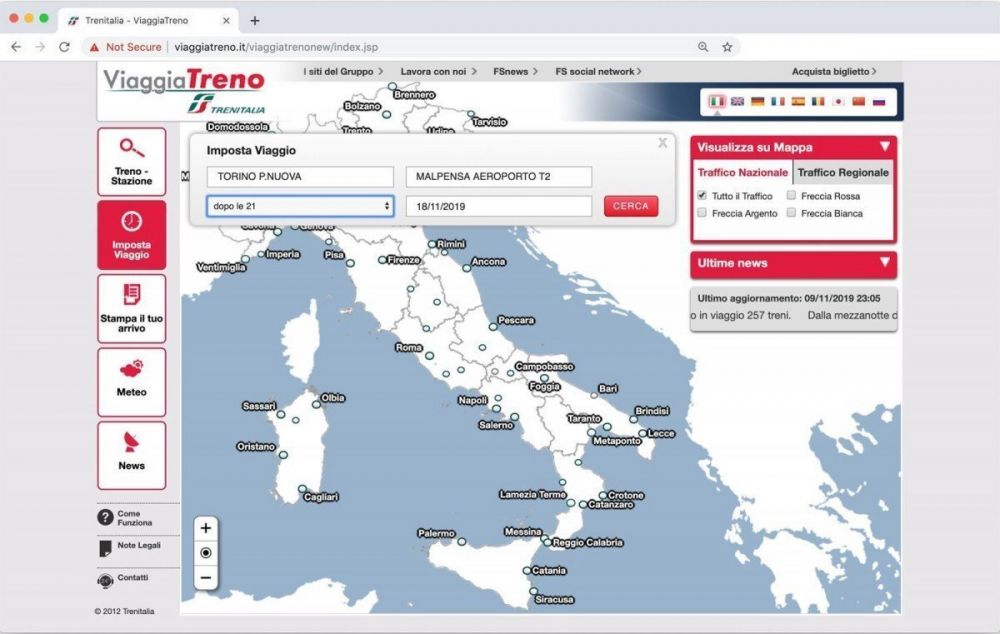The image size is (1000, 634).
Task: Check Freccia Argento traffic filter
Action: coord(703,212)
